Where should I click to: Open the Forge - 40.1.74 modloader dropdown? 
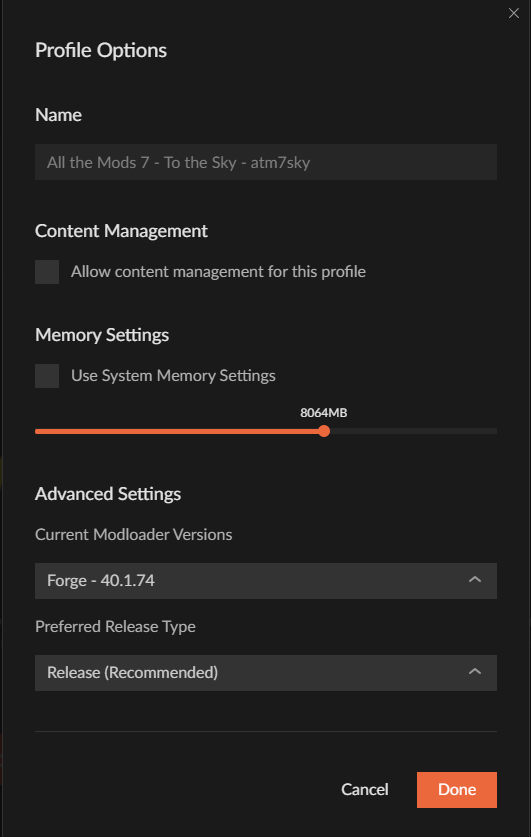click(266, 581)
